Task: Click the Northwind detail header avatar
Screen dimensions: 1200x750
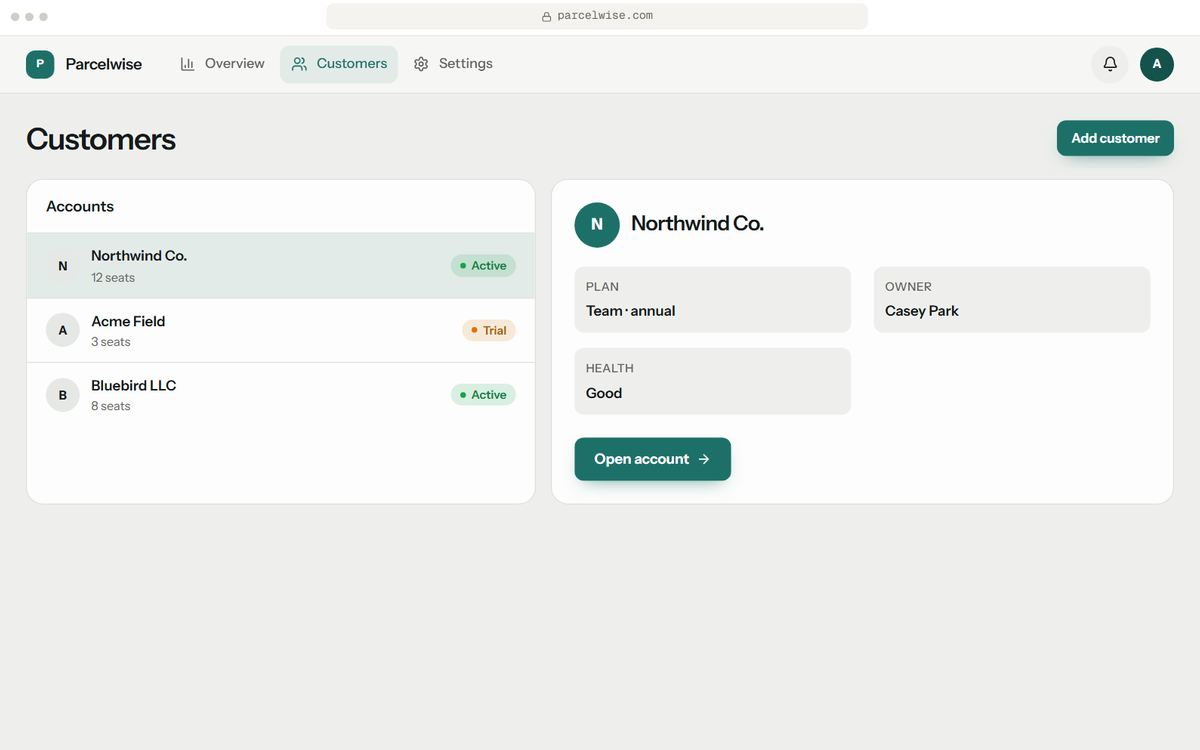Action: (x=597, y=225)
